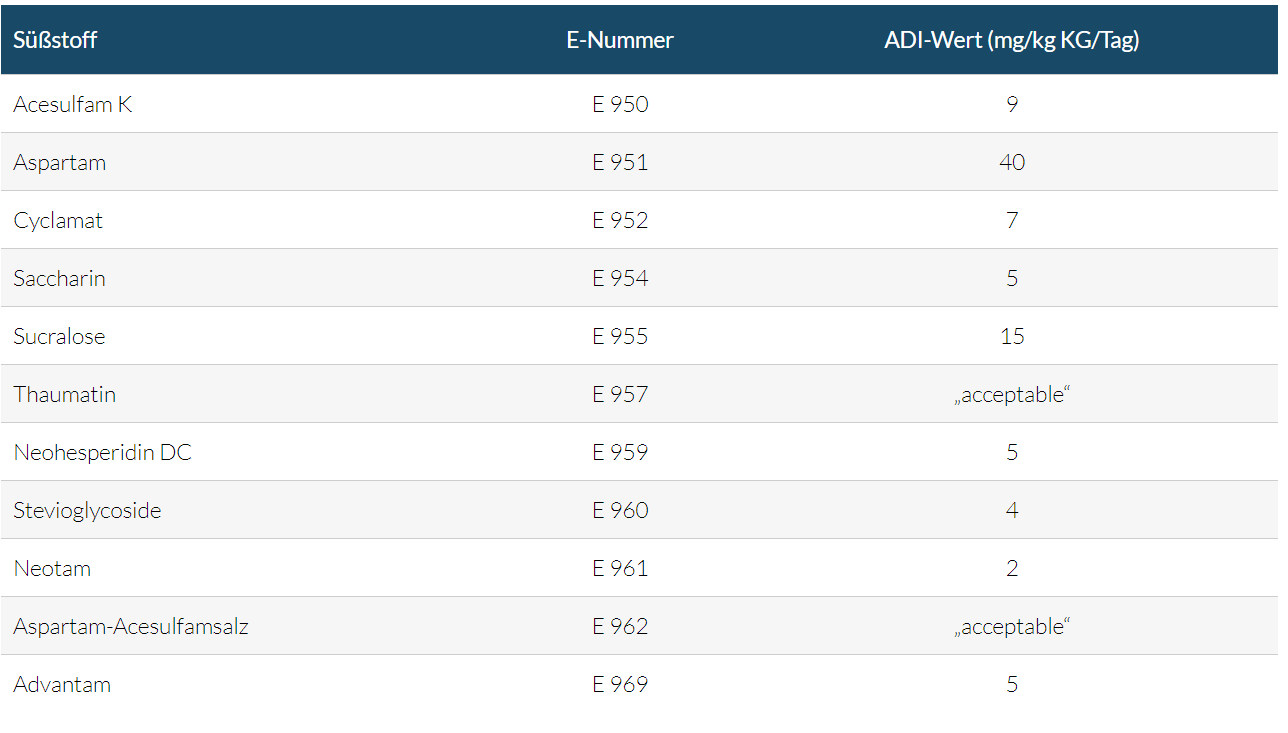Select Saccharin in the table
This screenshot has height=733, width=1288.
[59, 278]
